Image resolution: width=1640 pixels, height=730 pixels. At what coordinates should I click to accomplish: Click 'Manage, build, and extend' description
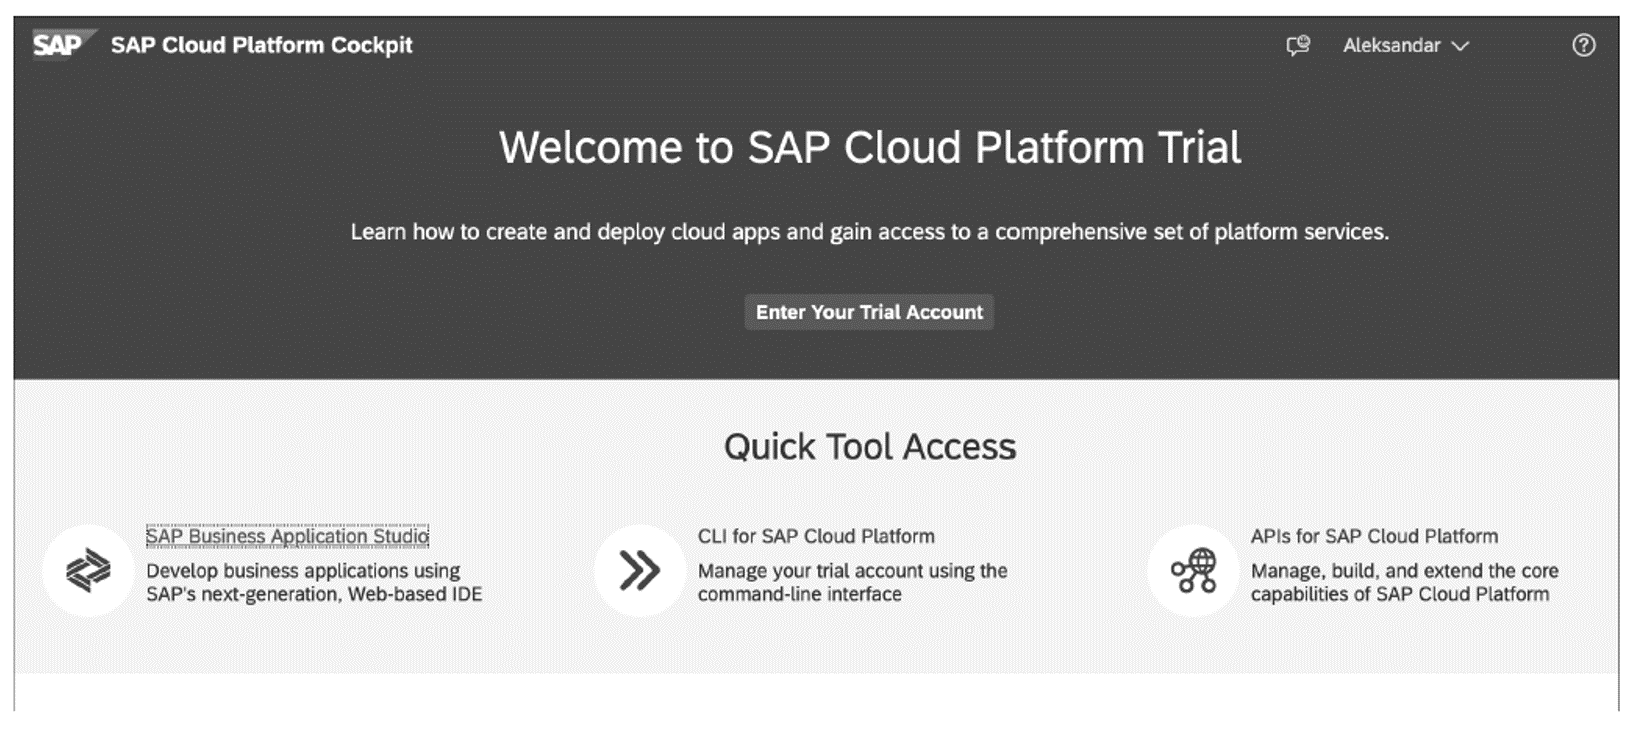(1404, 582)
